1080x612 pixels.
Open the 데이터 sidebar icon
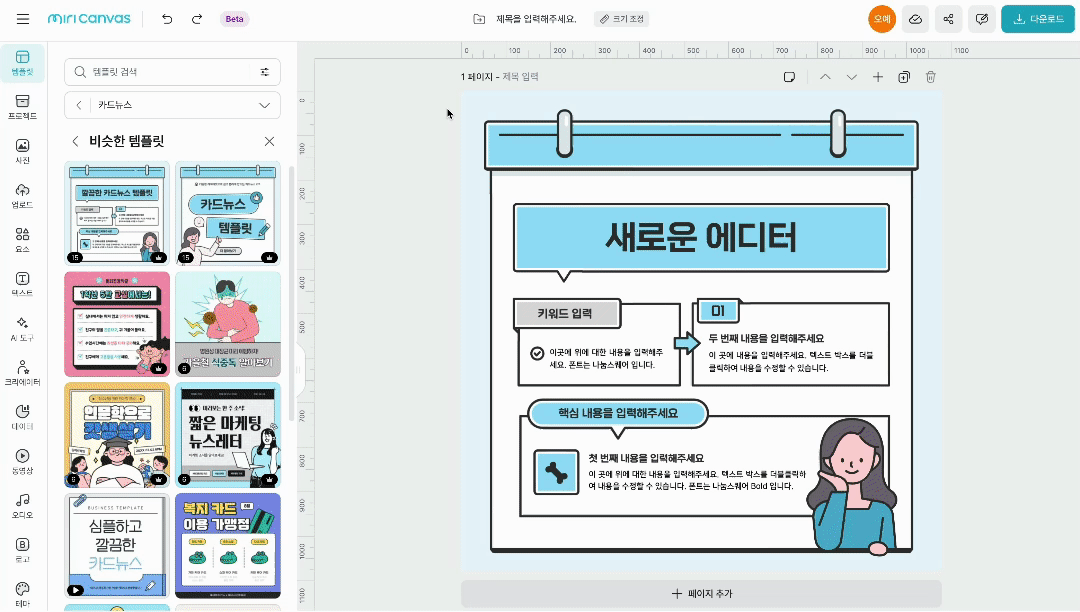(23, 417)
